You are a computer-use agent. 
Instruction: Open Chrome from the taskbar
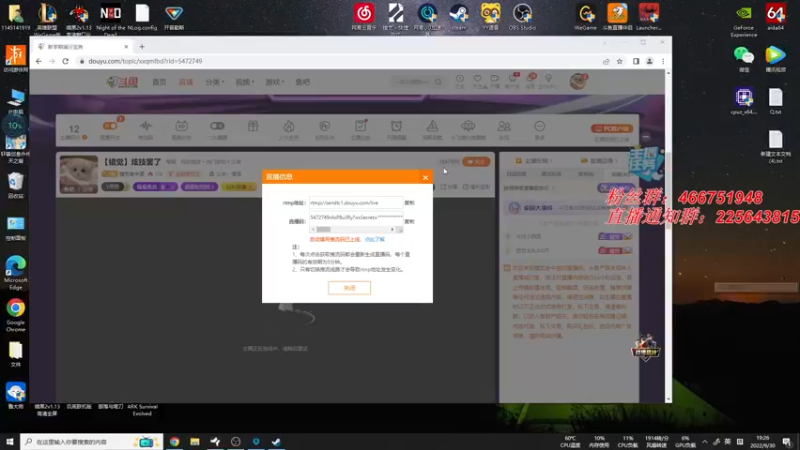click(x=174, y=442)
